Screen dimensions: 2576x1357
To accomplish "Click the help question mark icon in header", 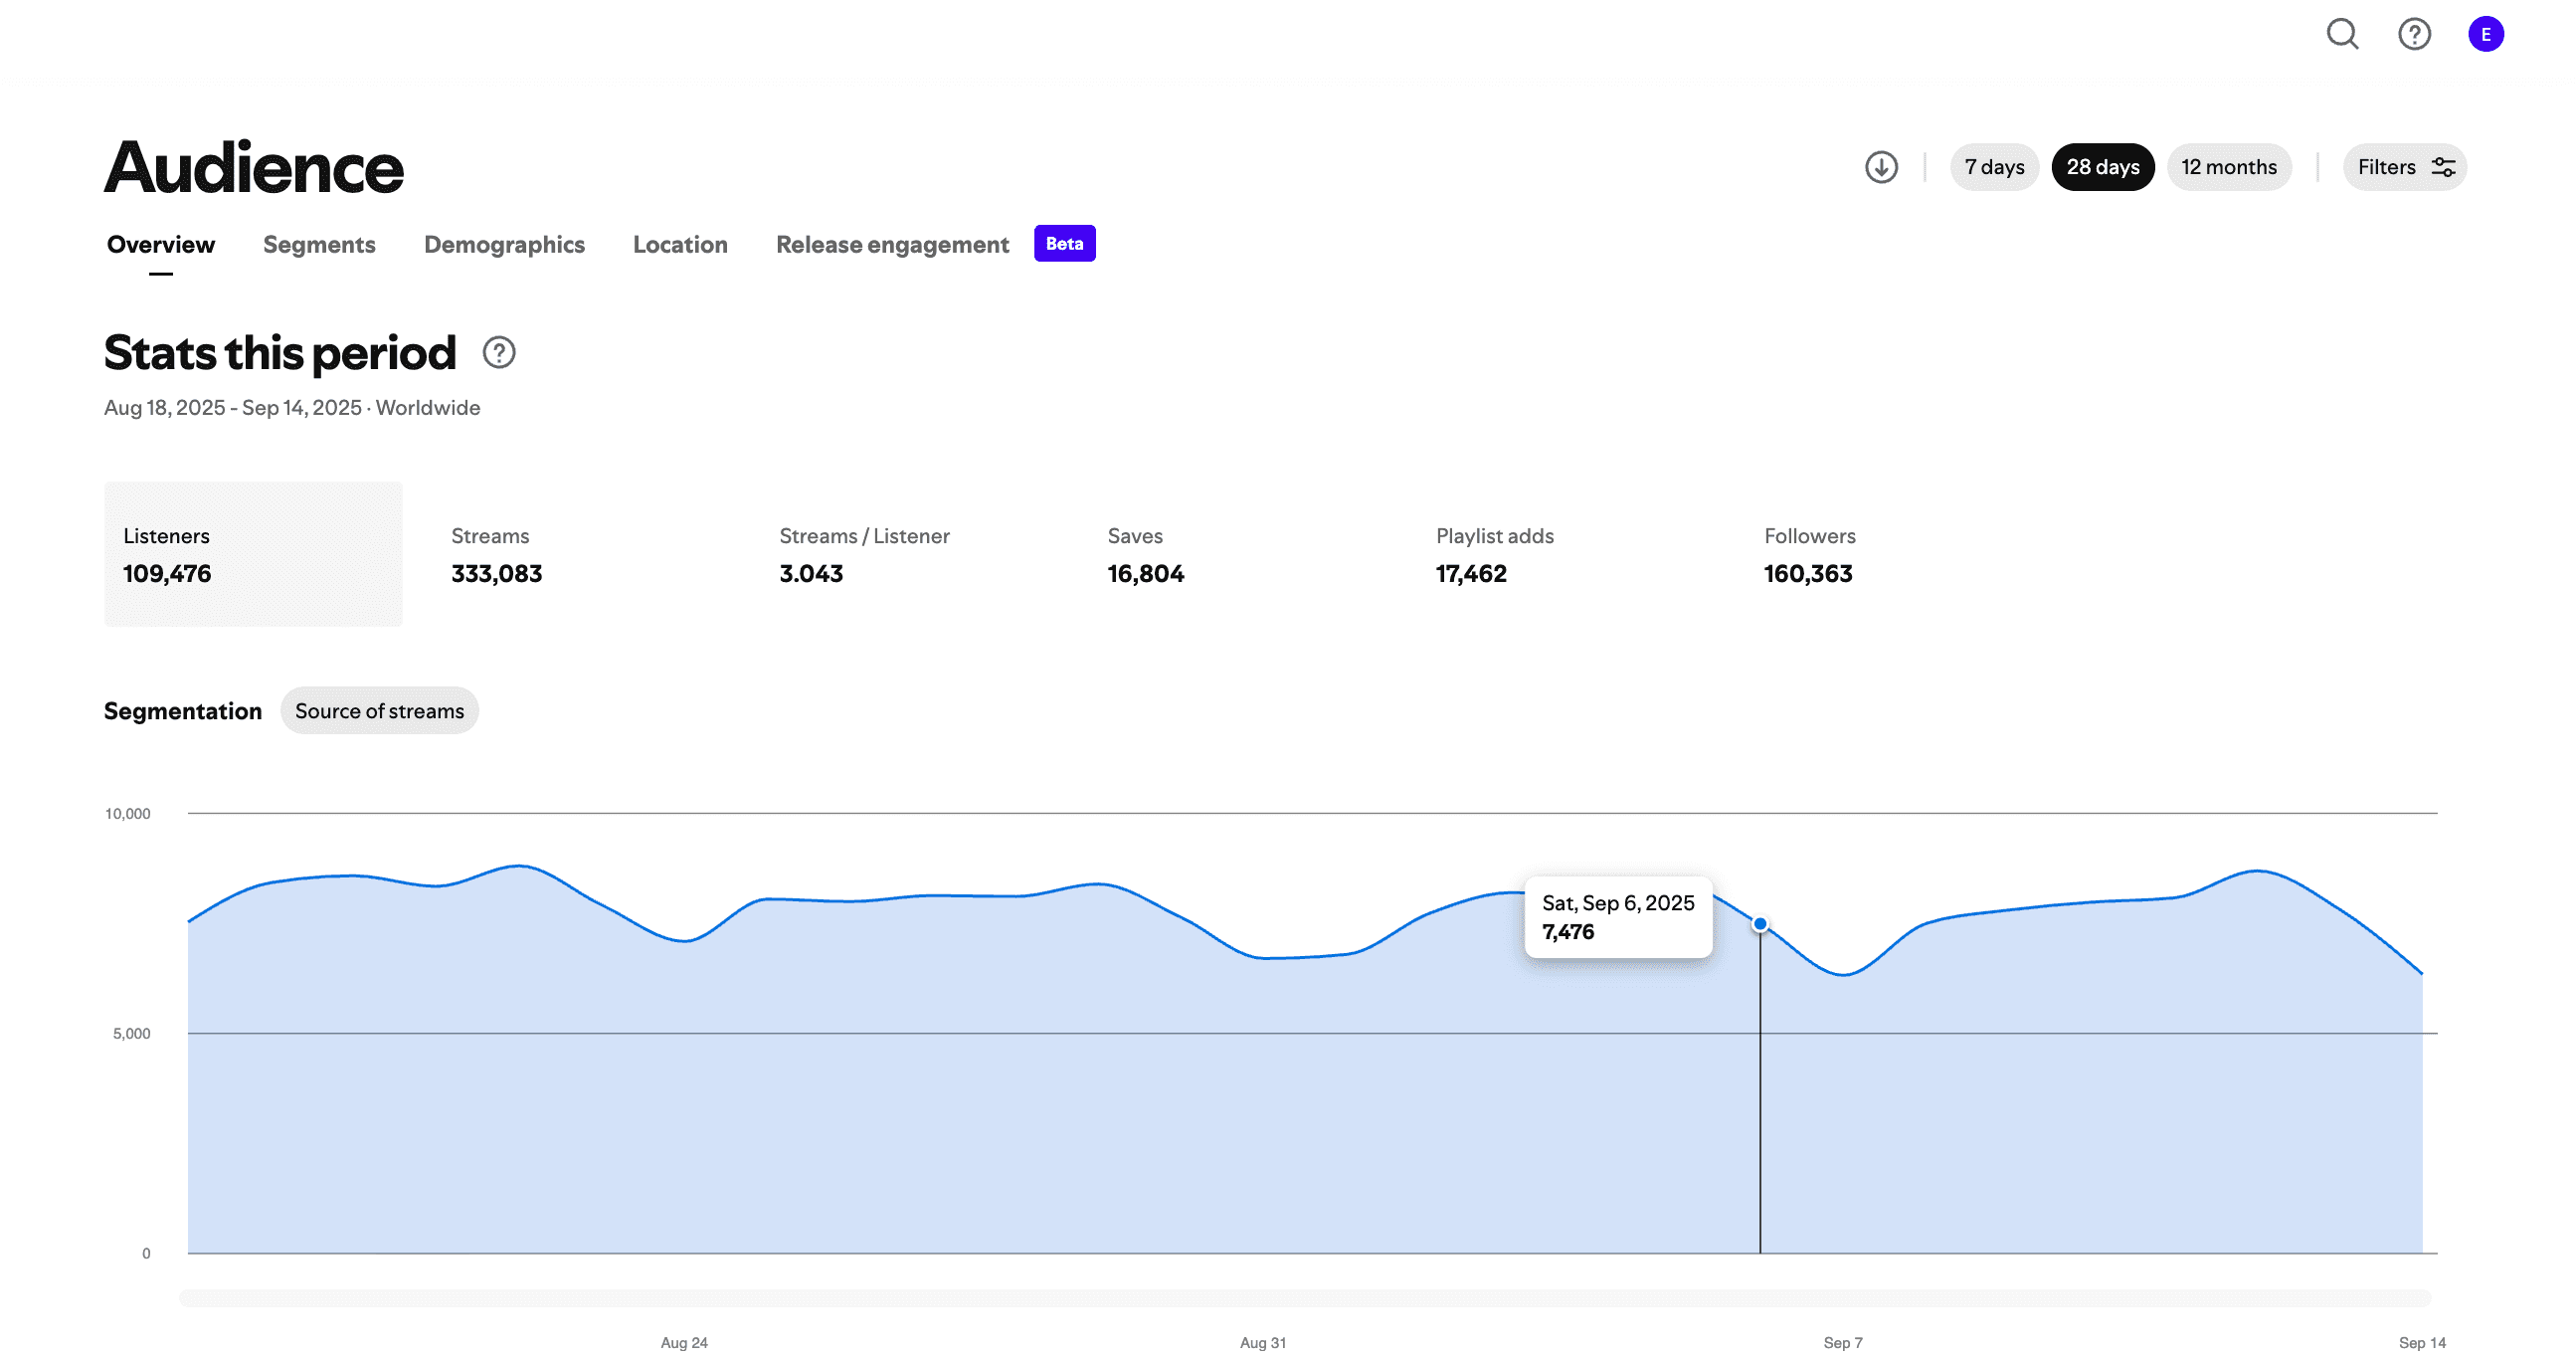I will pos(2414,34).
